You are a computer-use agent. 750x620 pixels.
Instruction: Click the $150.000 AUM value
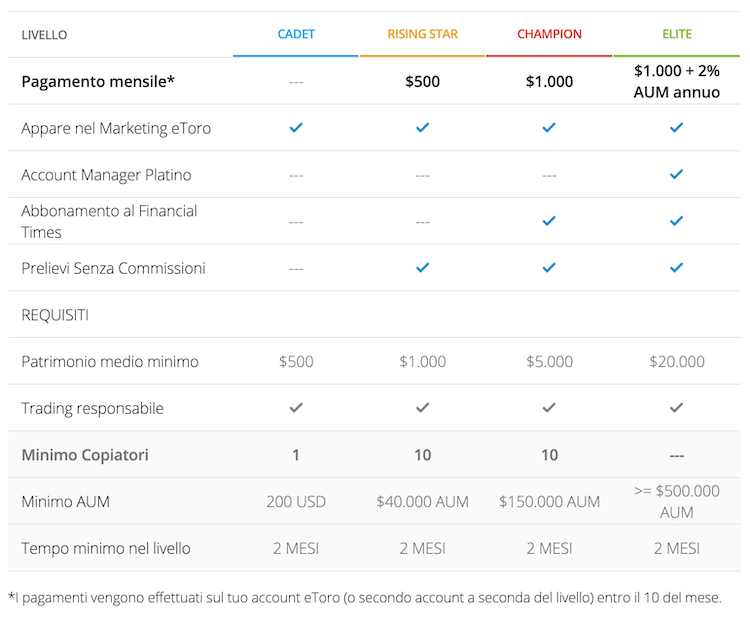(549, 502)
